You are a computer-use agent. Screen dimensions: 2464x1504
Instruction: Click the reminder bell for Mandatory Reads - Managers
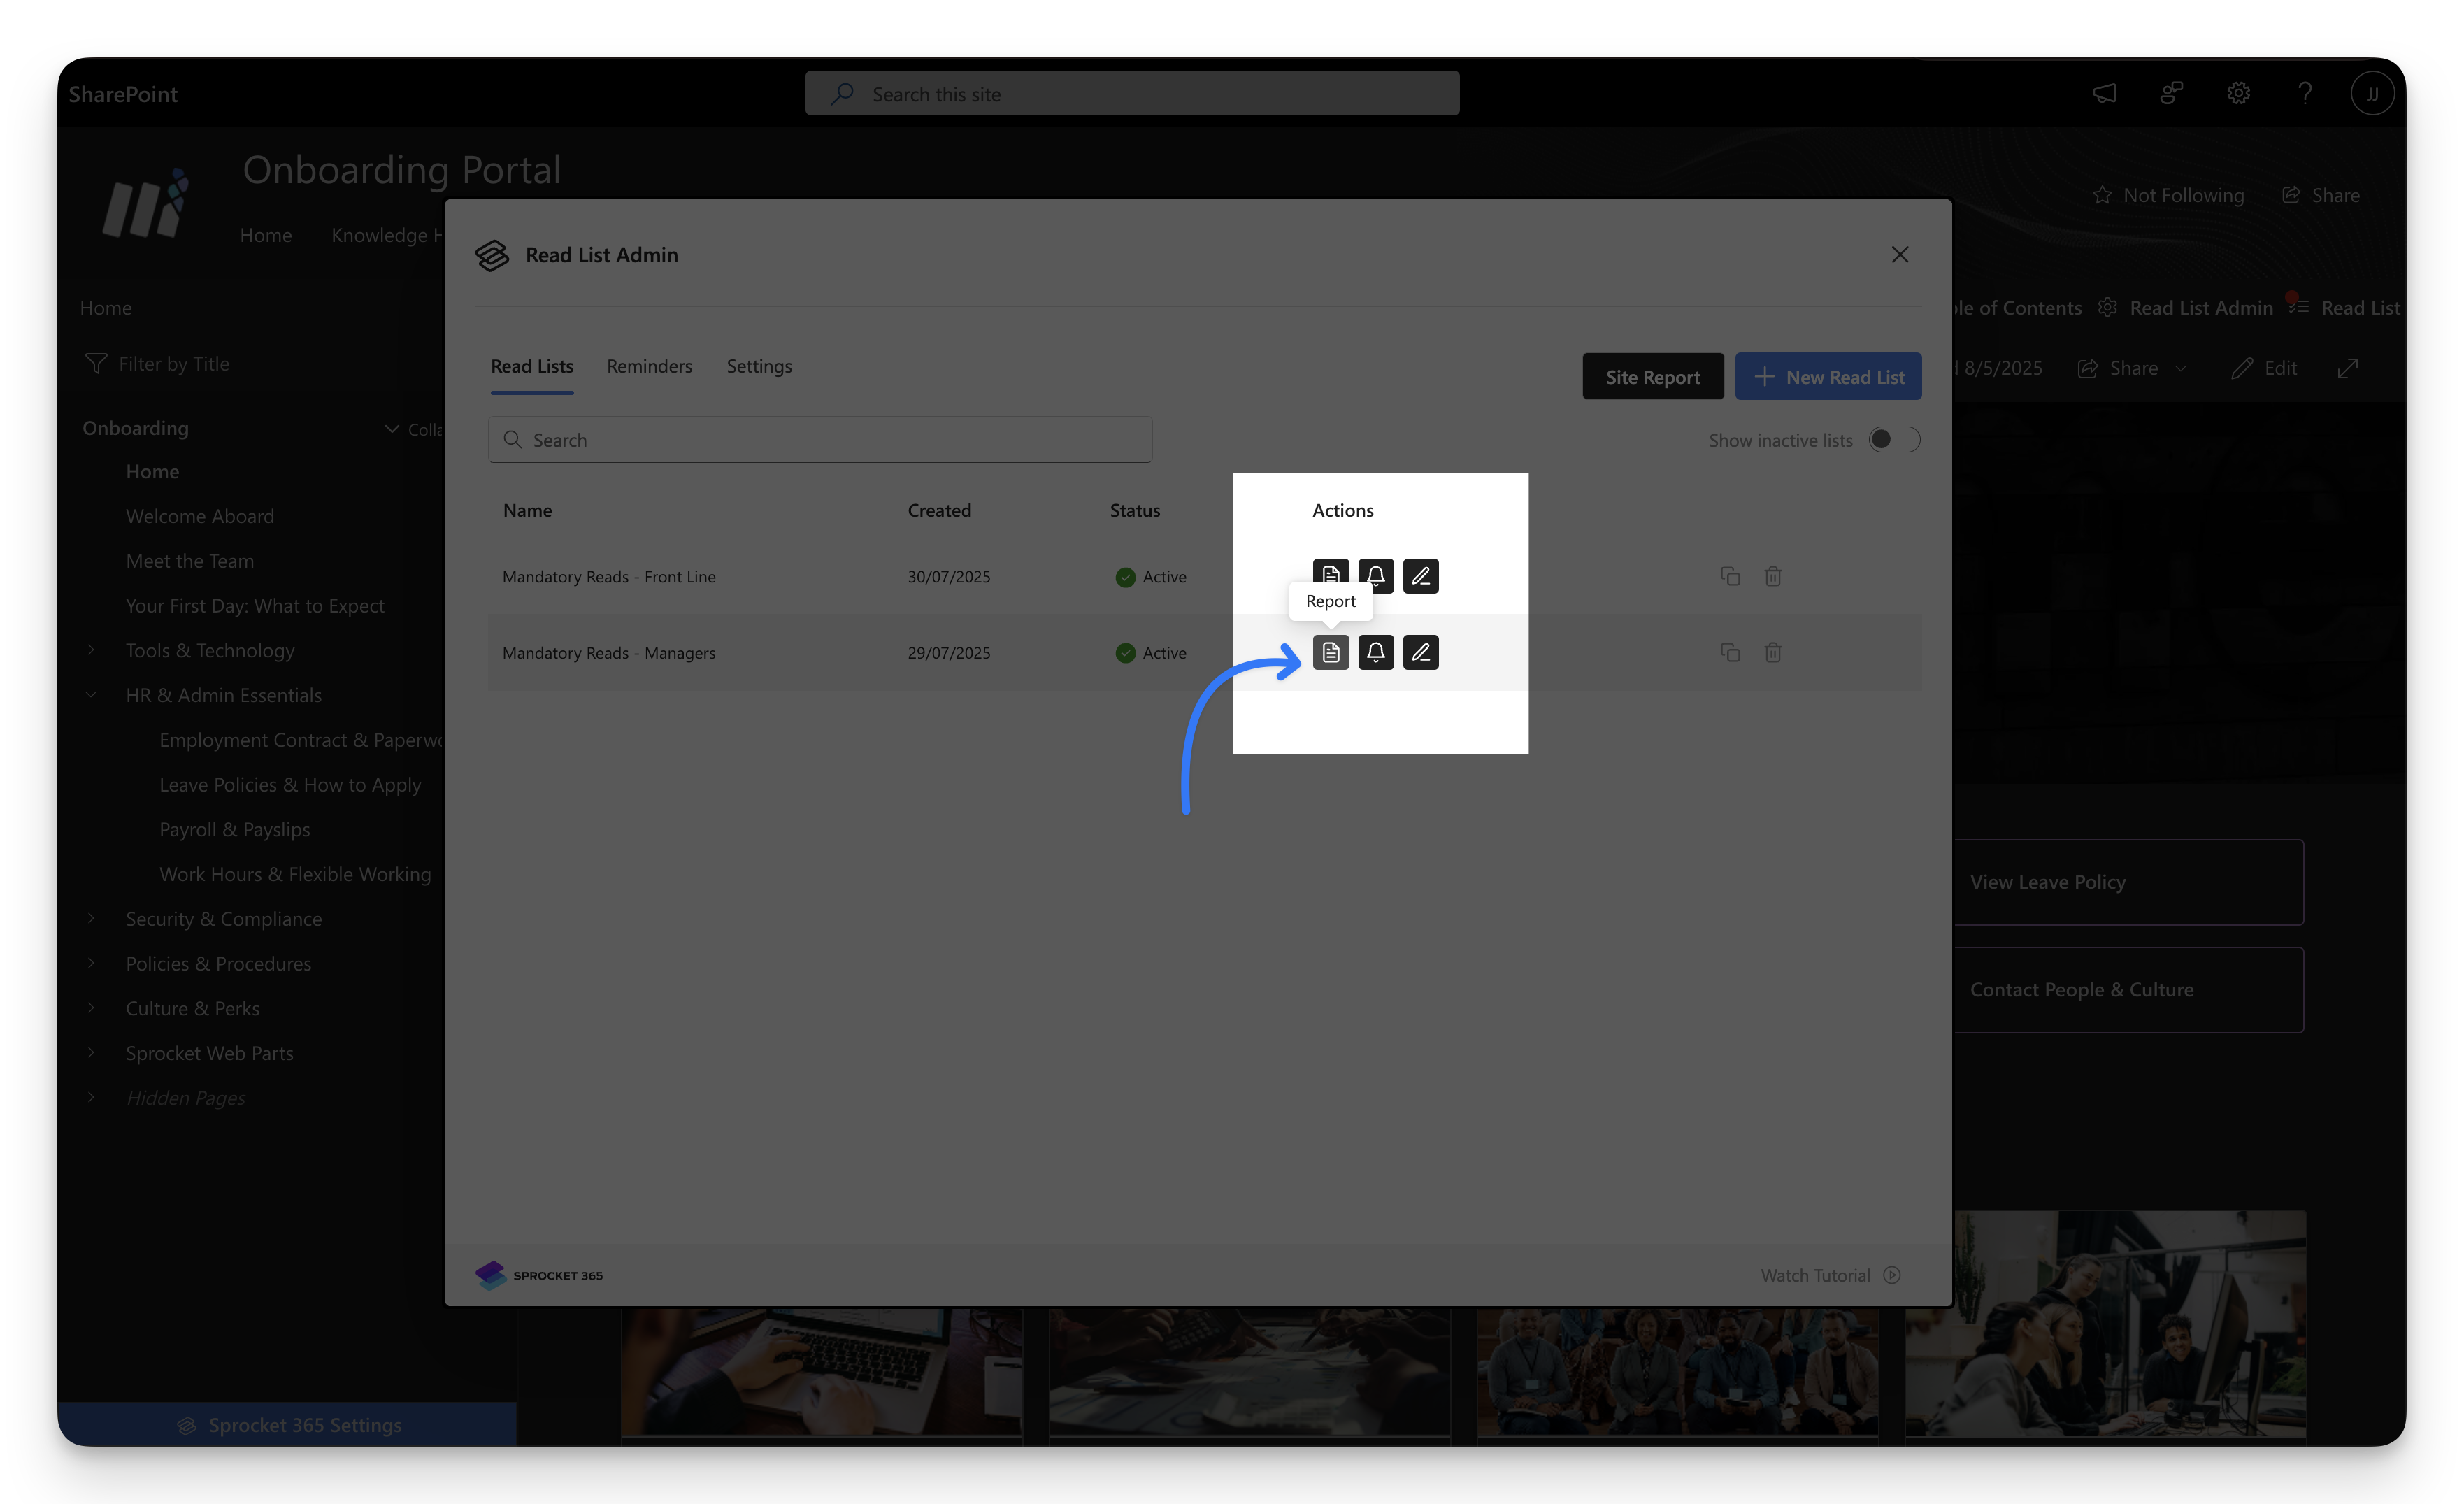coord(1376,652)
